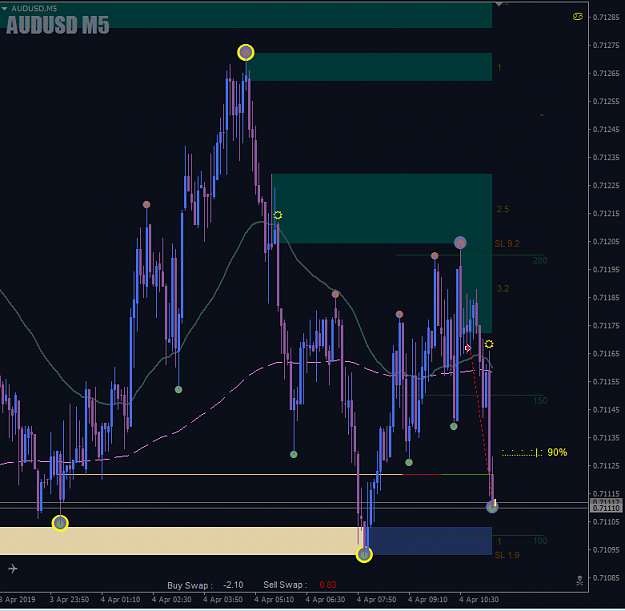
Task: Click the 90% yellow readout
Action: [557, 452]
